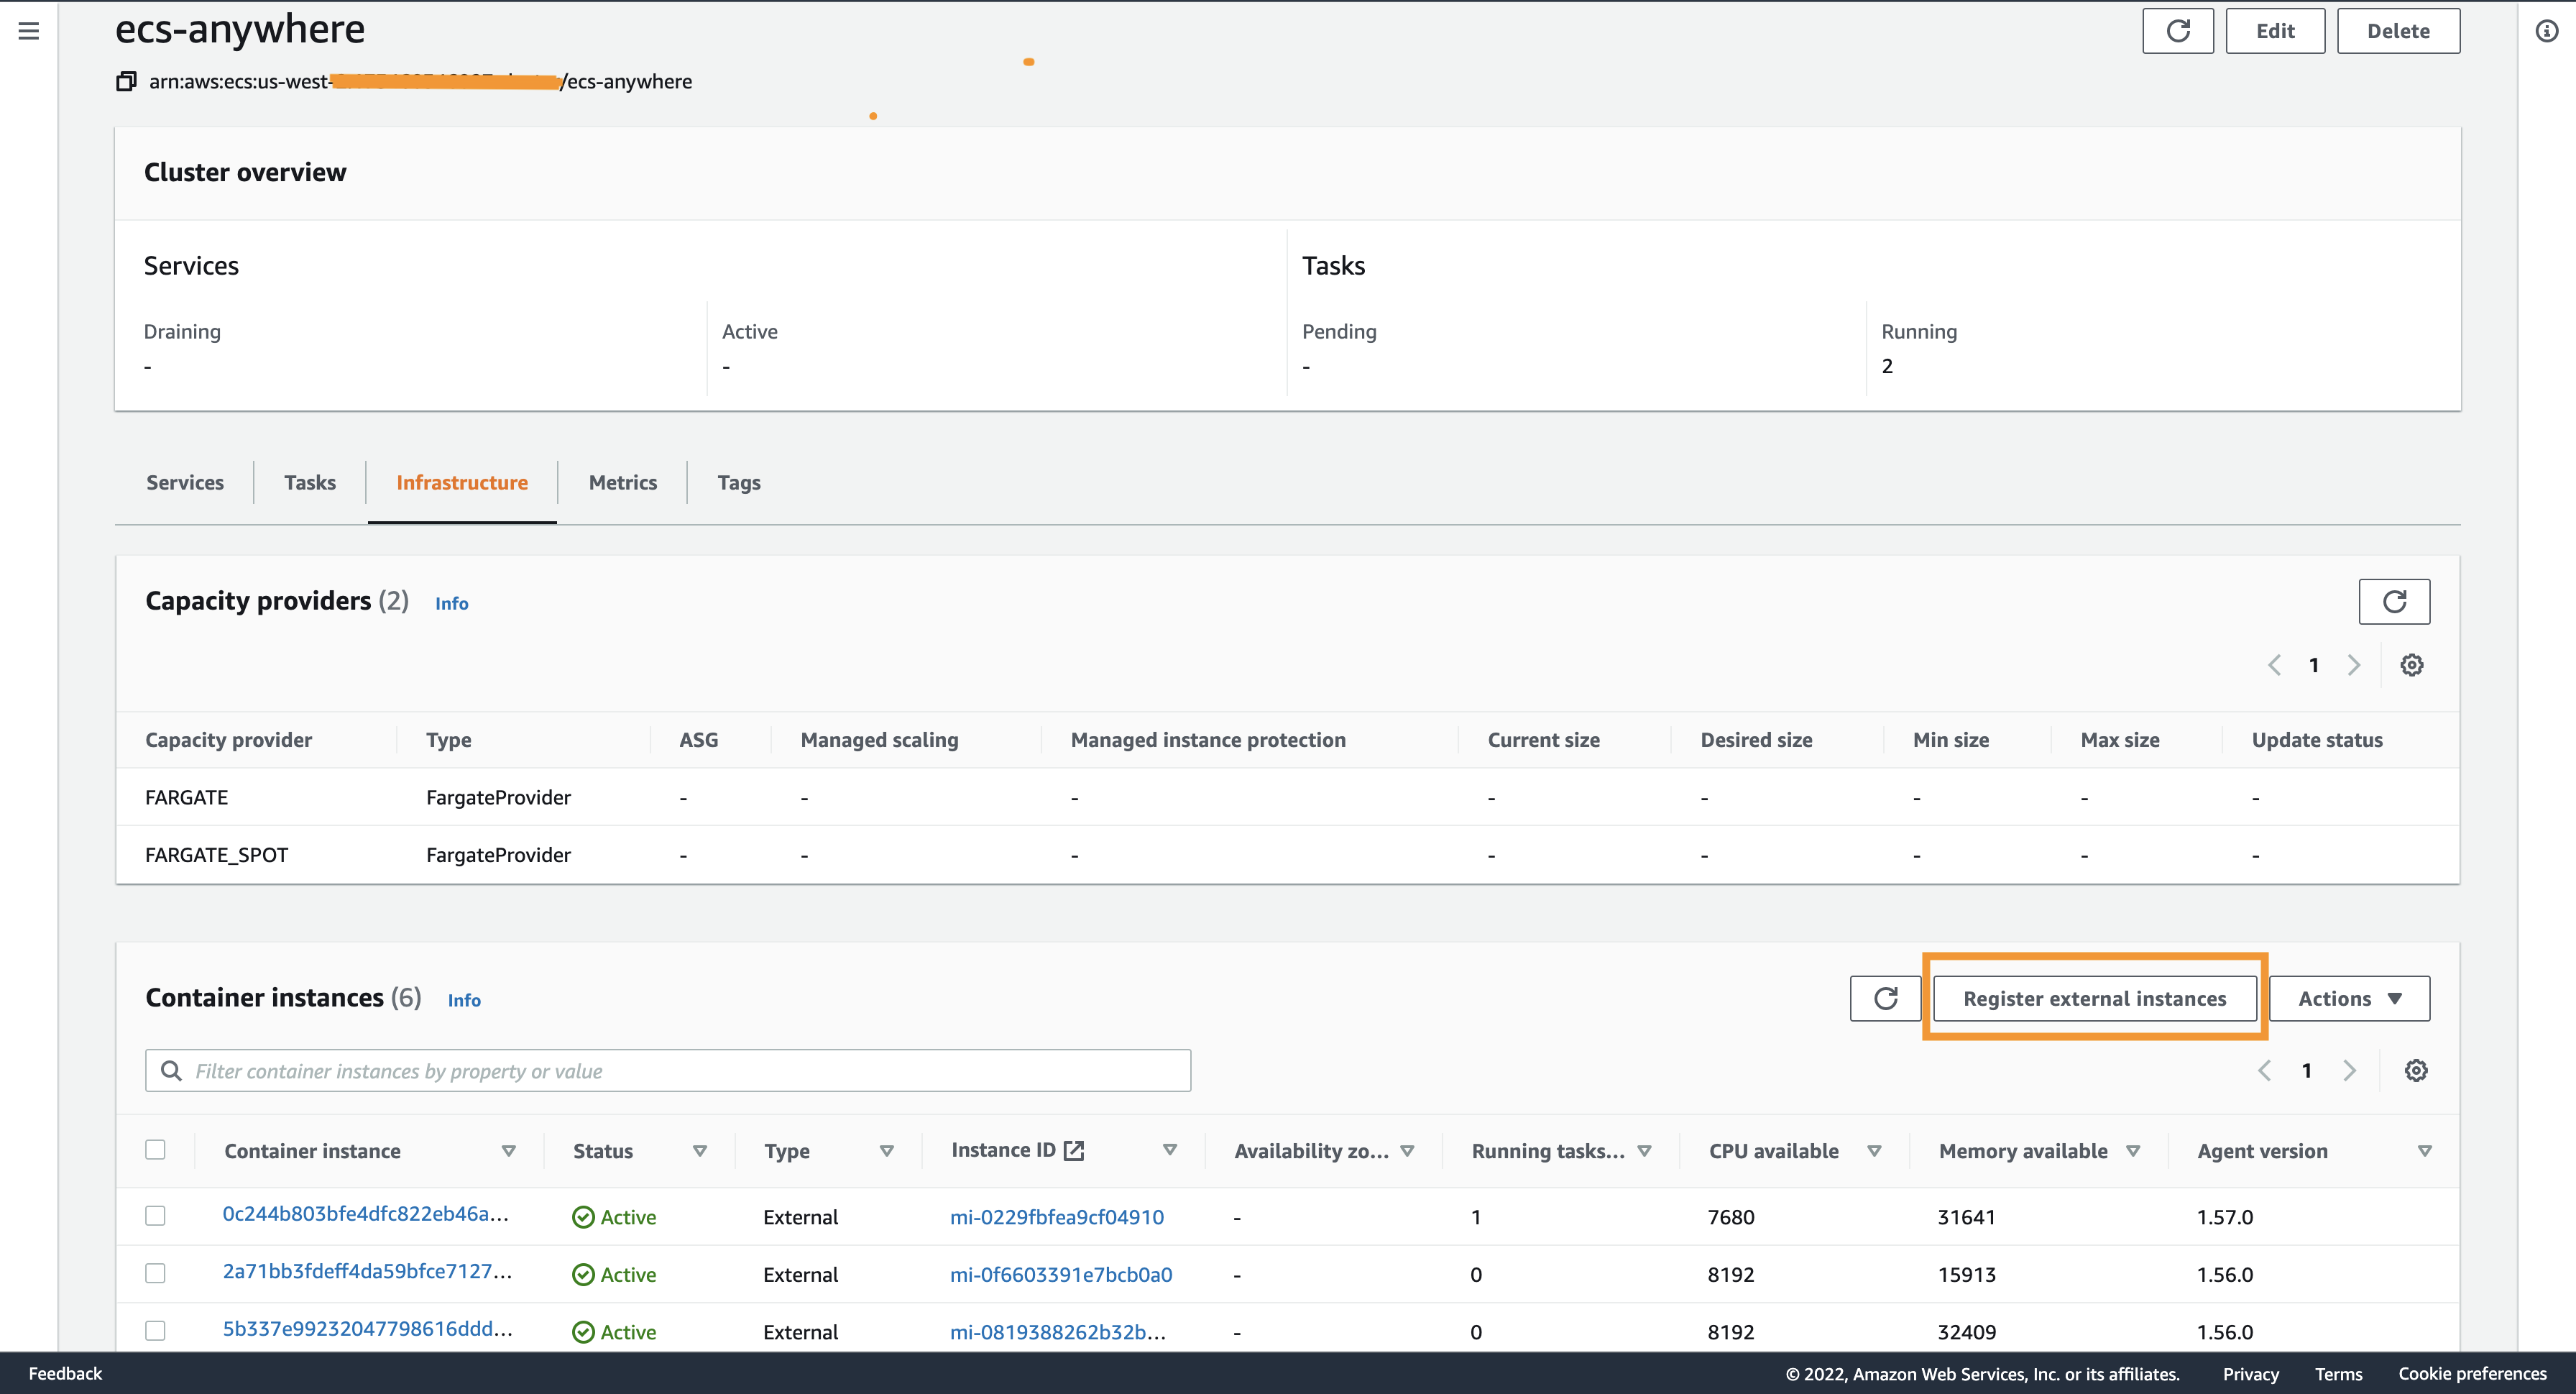
Task: Refresh the Container instances list
Action: [1885, 997]
